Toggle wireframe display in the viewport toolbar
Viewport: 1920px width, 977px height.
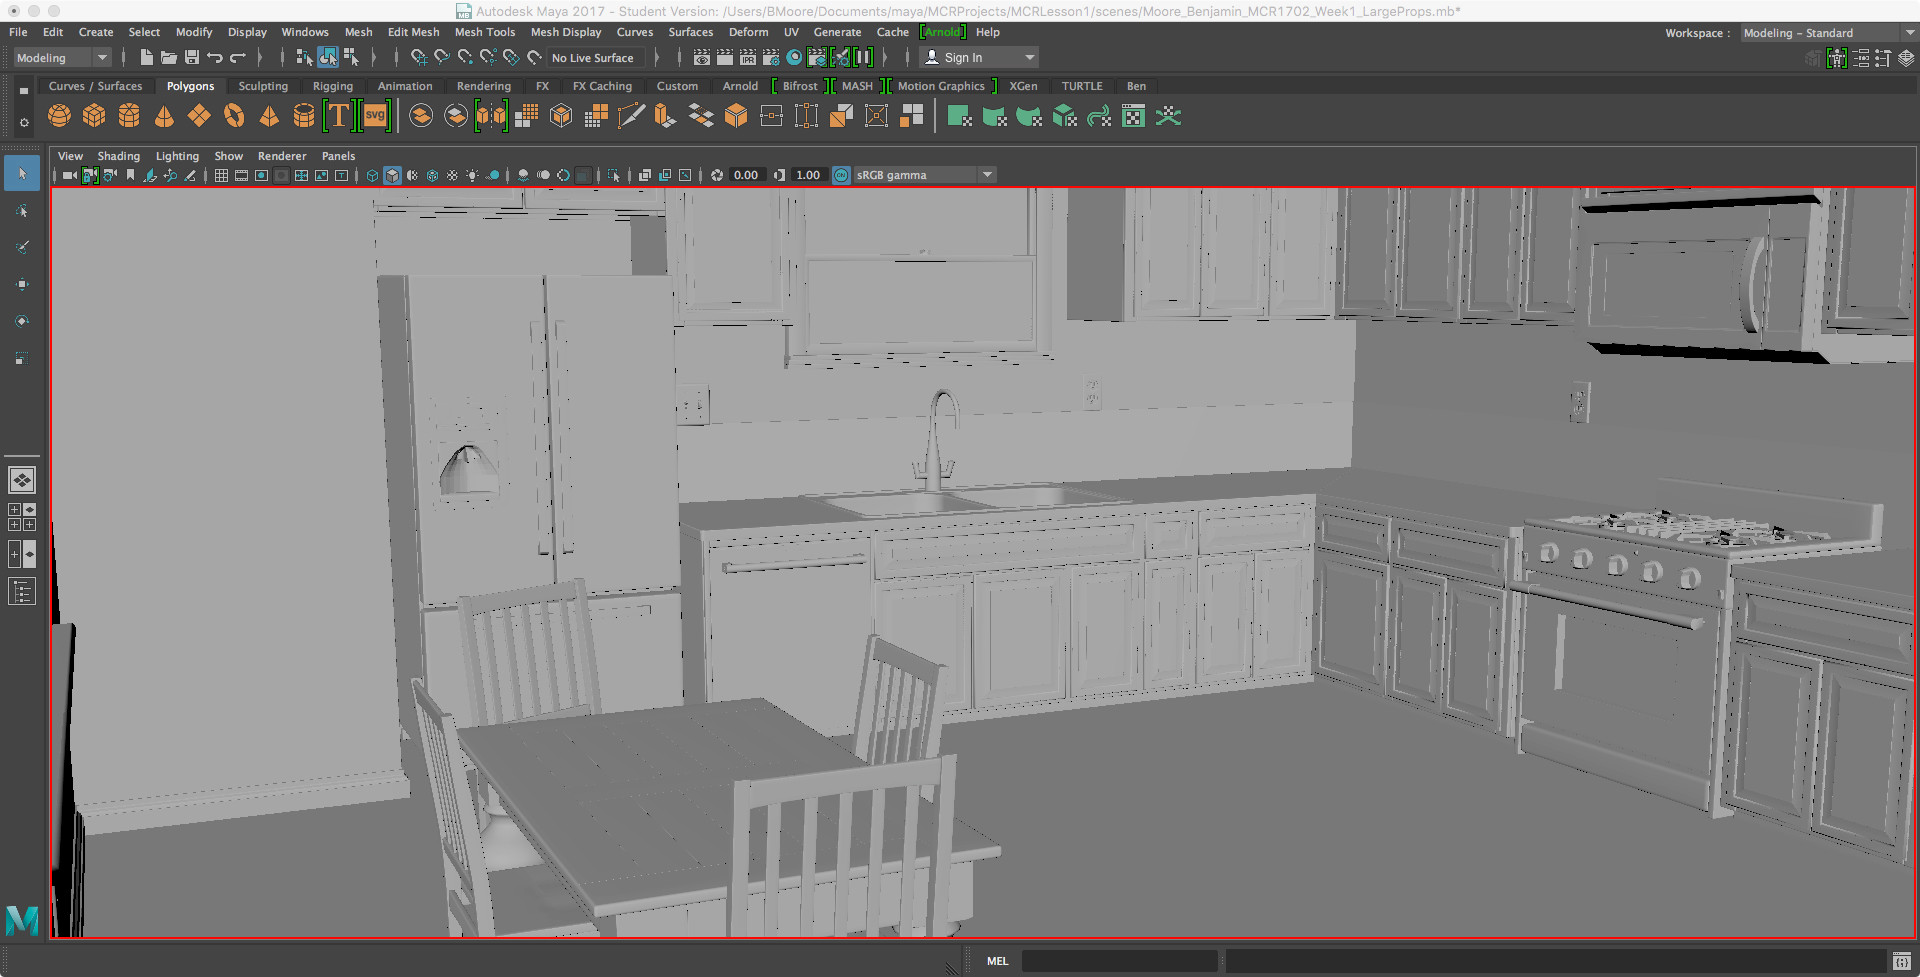coord(372,175)
